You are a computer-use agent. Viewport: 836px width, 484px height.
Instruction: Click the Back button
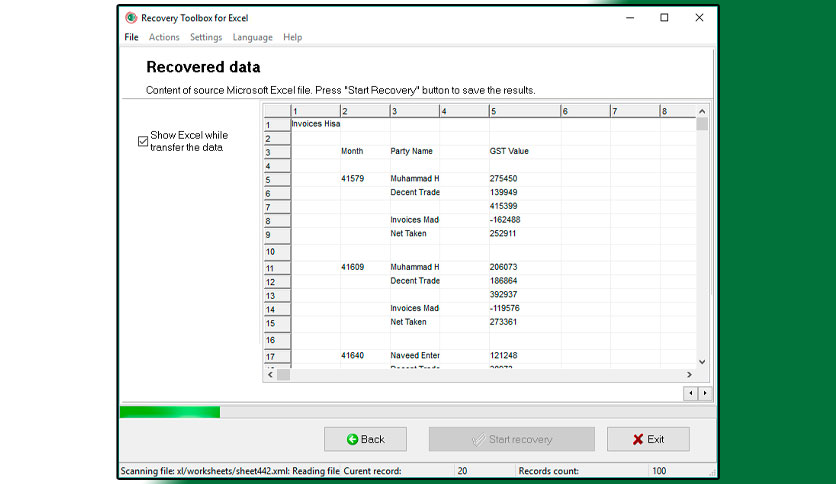[365, 439]
